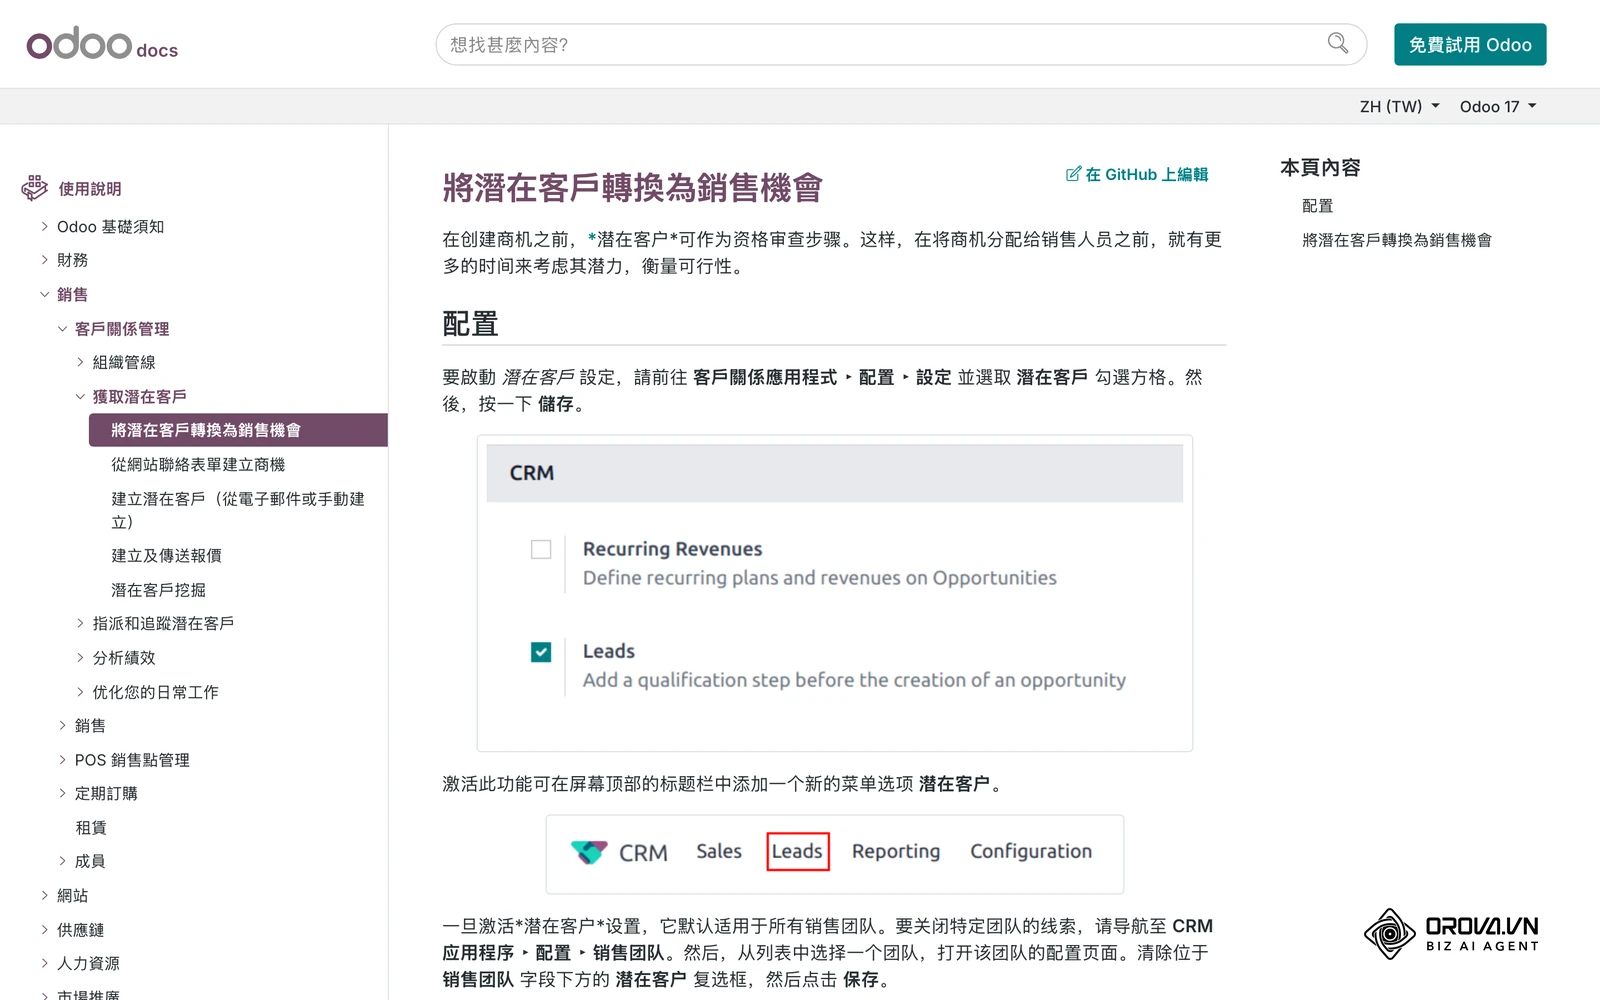Click the Odoo docs logo
Viewport: 1600px width, 1000px height.
(102, 44)
